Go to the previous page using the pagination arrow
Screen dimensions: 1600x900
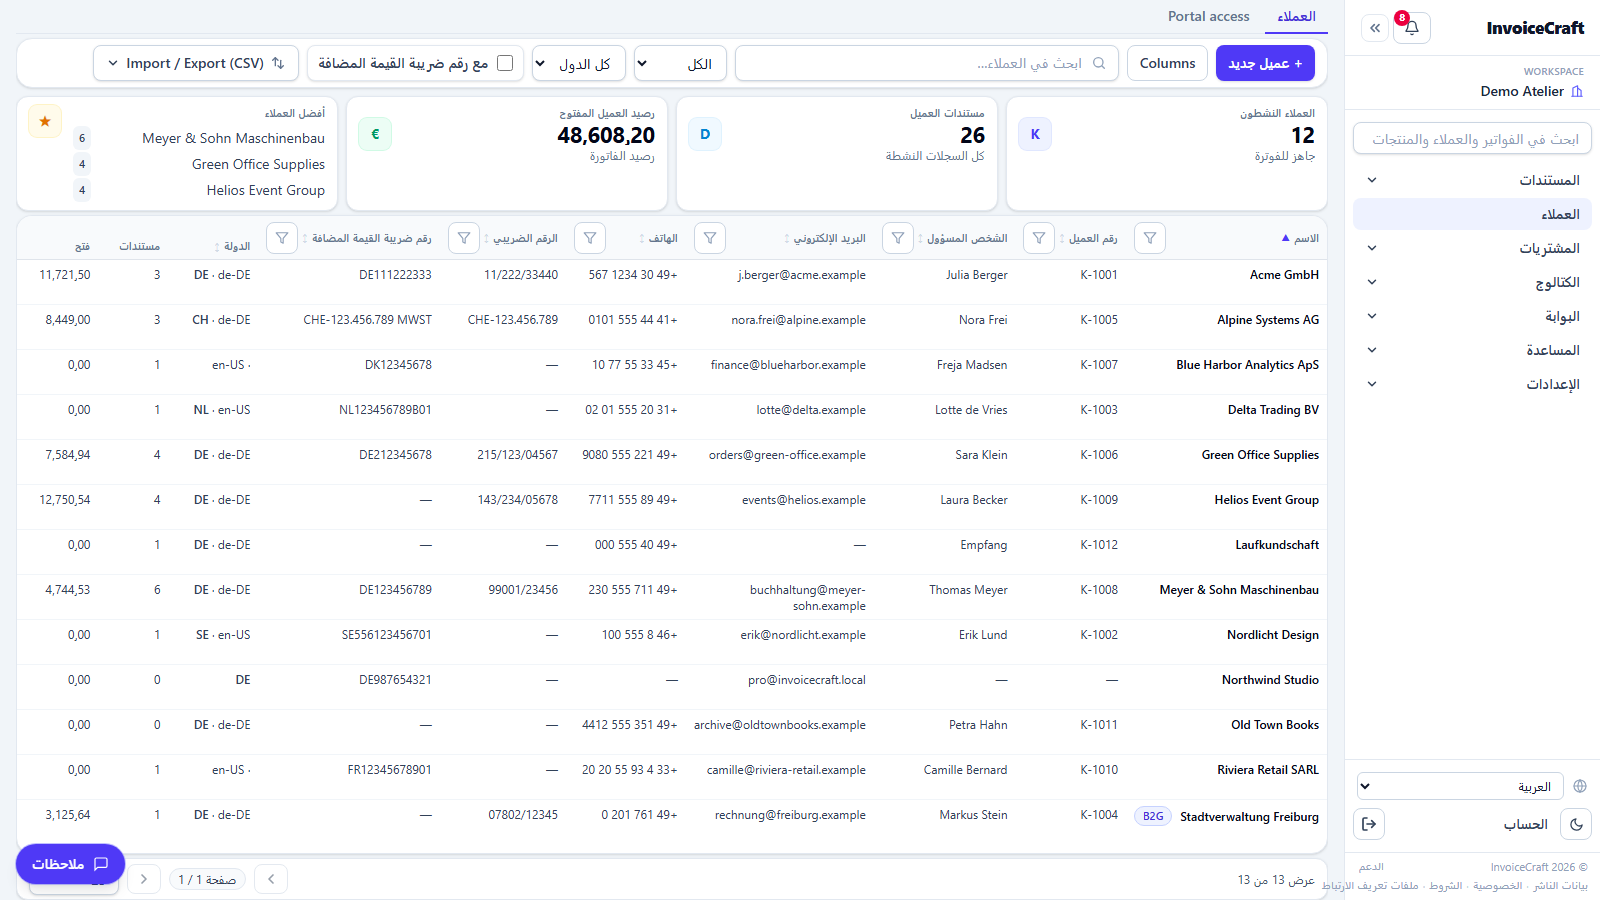[x=271, y=879]
